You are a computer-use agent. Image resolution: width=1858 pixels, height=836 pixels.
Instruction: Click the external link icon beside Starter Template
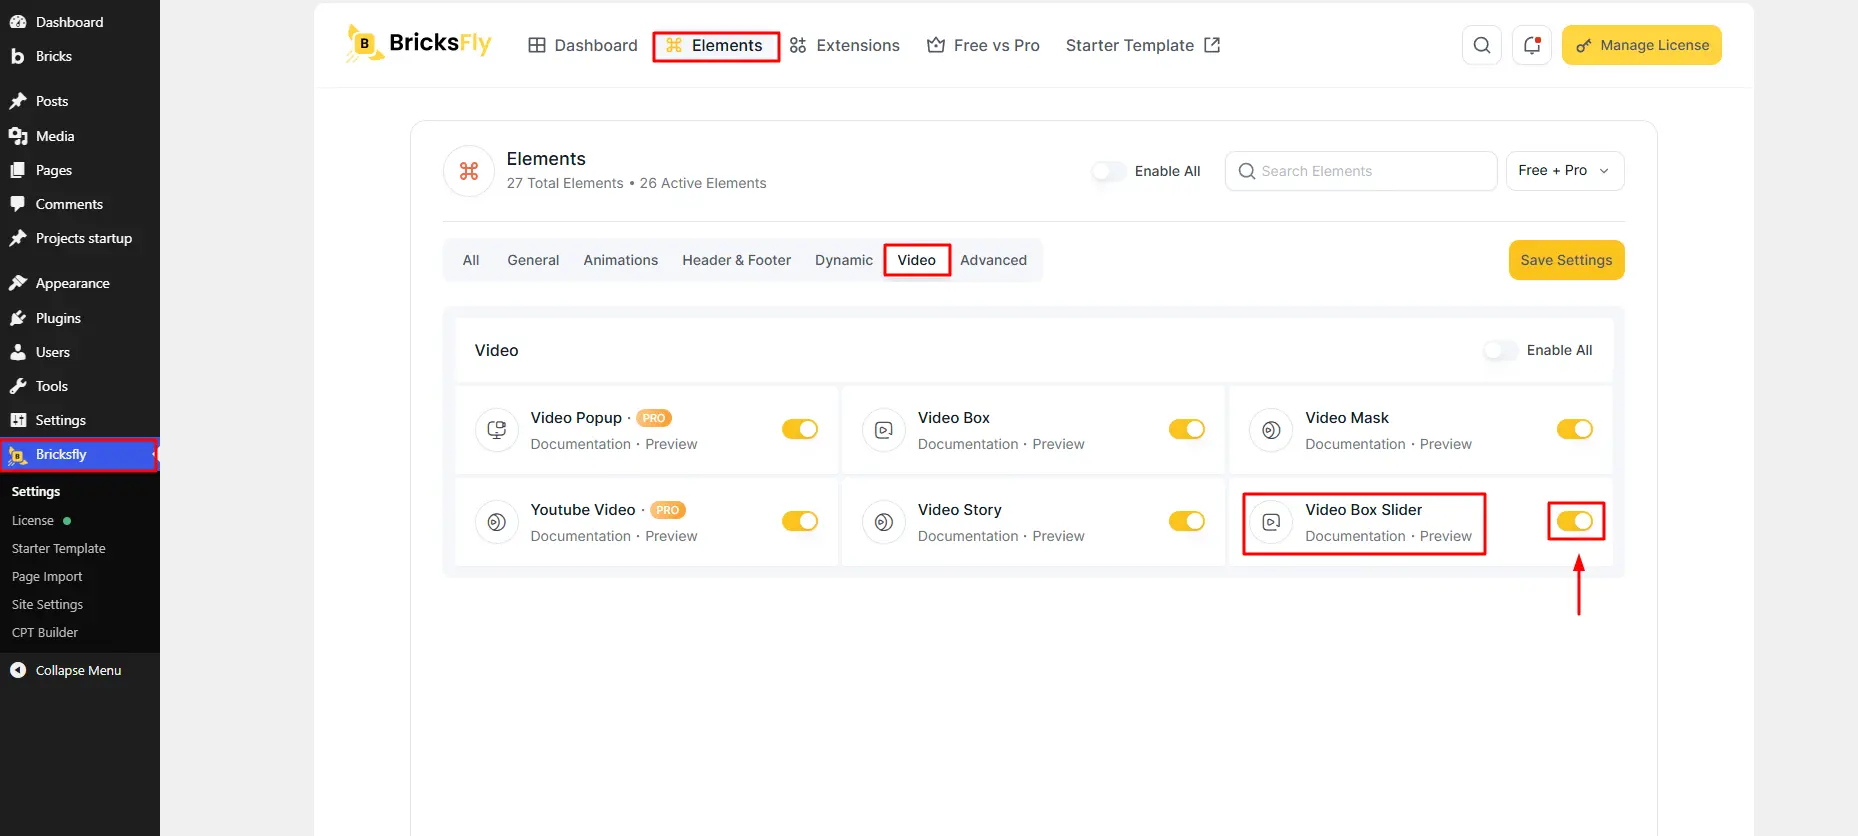tap(1212, 45)
